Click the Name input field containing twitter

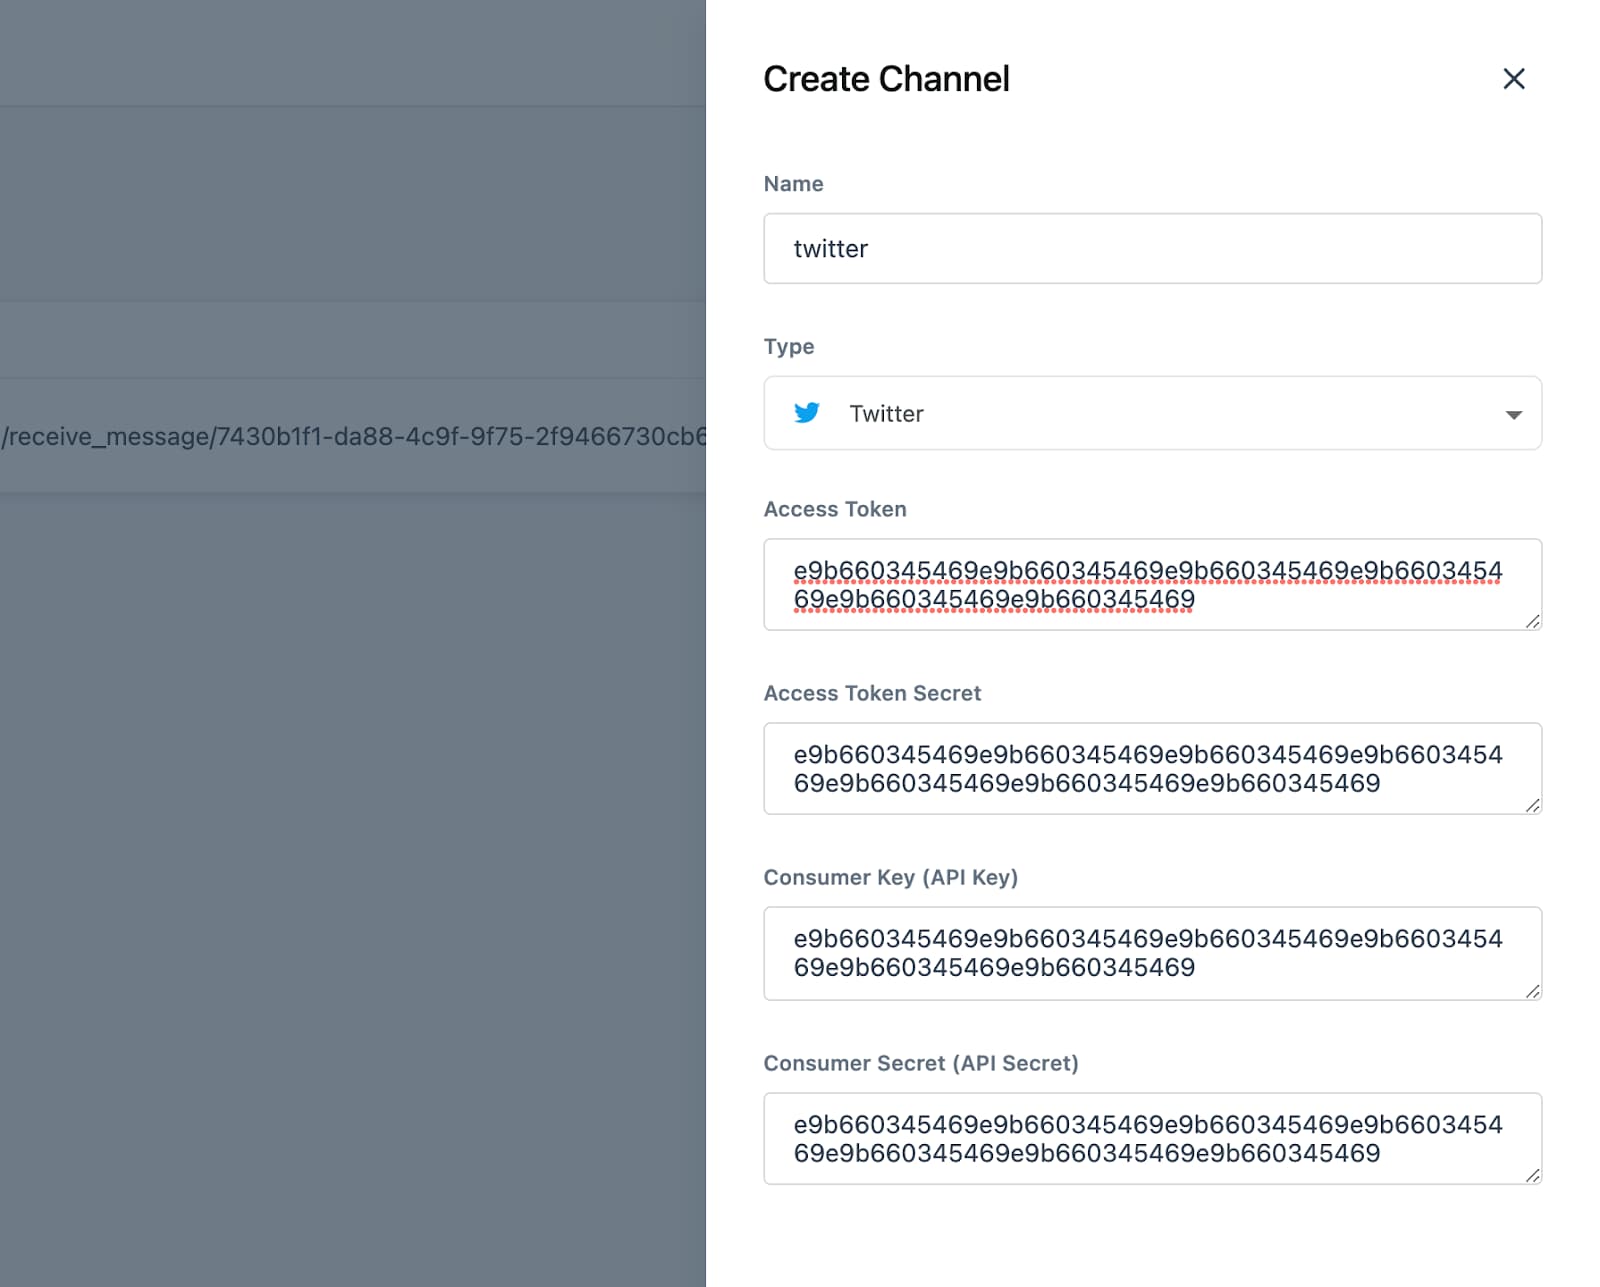tap(1152, 248)
